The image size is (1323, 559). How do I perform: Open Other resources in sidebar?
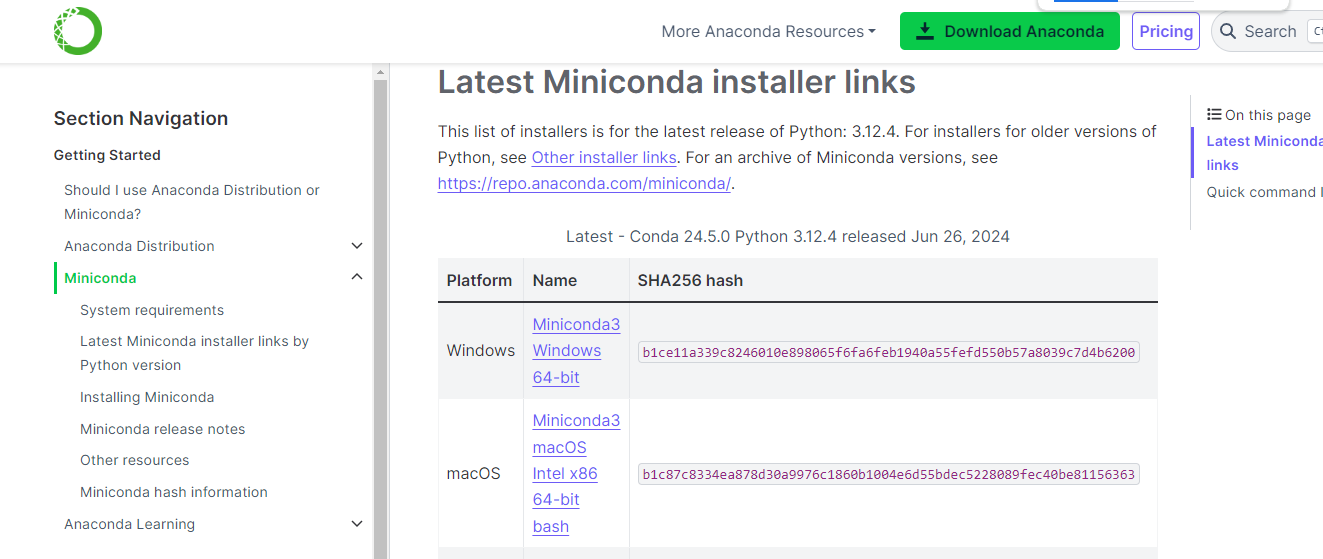click(134, 460)
